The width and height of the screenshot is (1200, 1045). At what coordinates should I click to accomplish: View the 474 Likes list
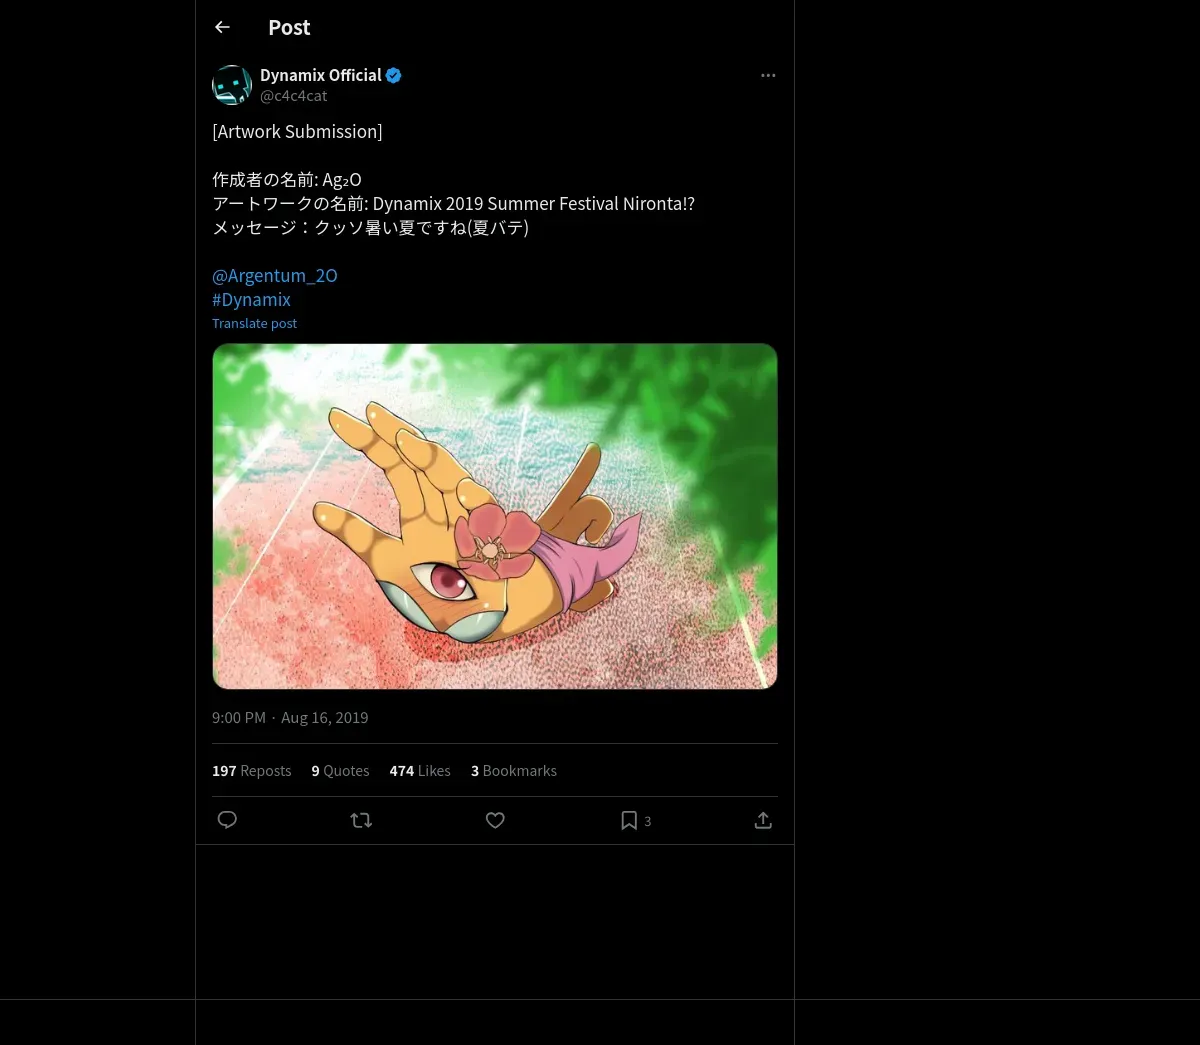(420, 771)
